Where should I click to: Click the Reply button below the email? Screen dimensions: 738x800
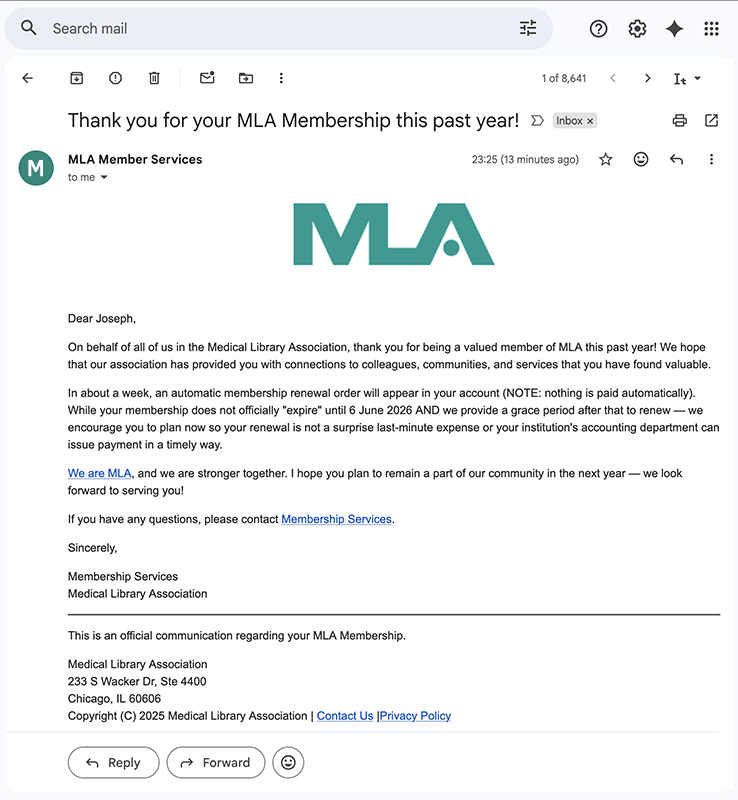click(x=113, y=763)
